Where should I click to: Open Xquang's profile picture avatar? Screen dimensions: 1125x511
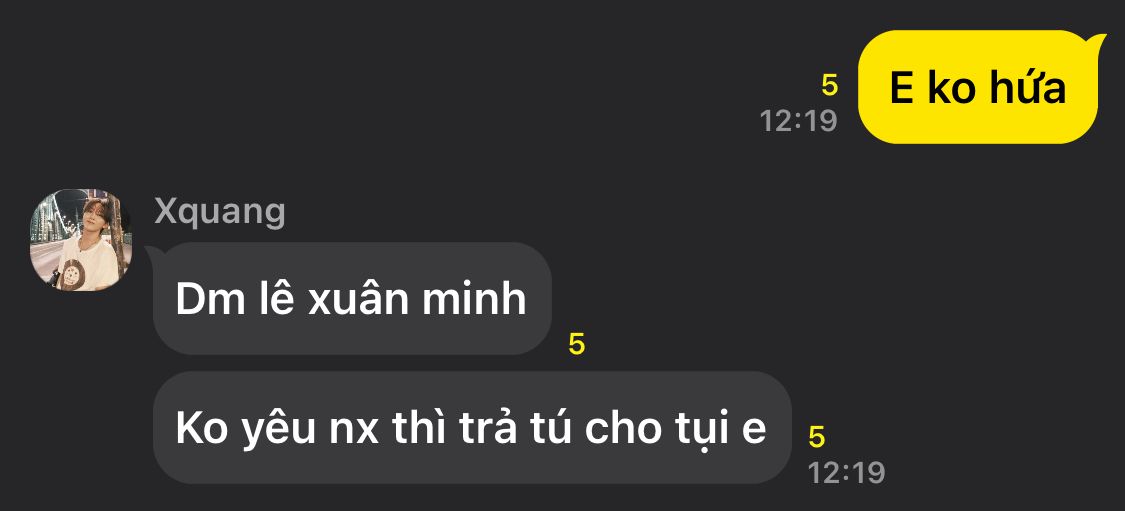(80, 240)
